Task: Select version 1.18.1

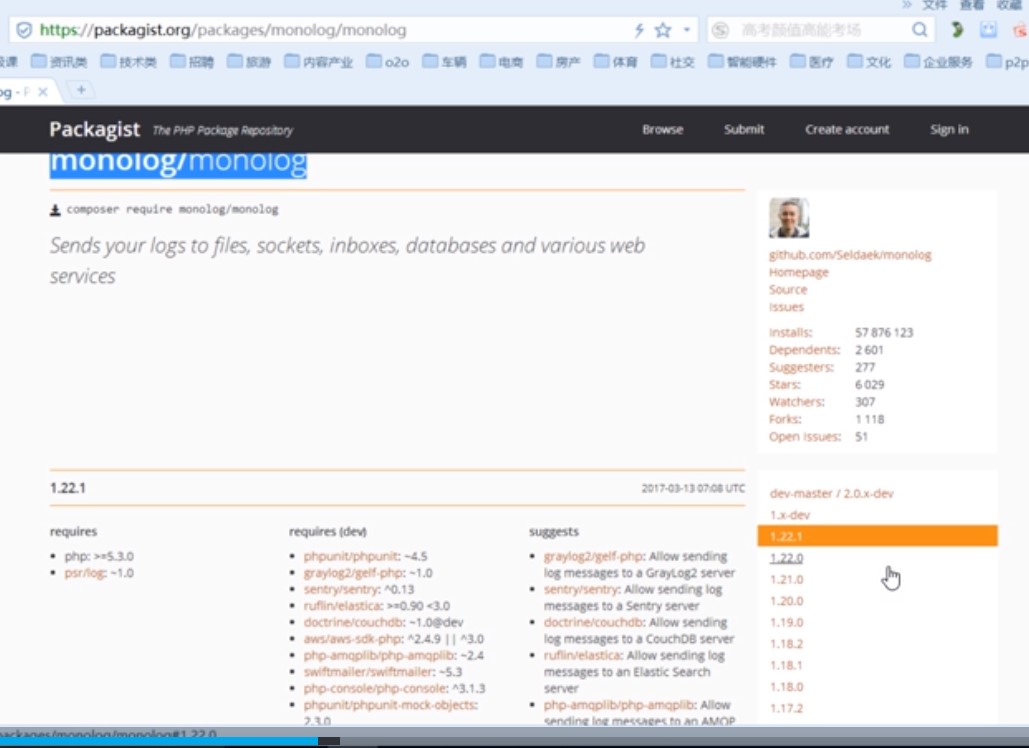Action: [786, 665]
